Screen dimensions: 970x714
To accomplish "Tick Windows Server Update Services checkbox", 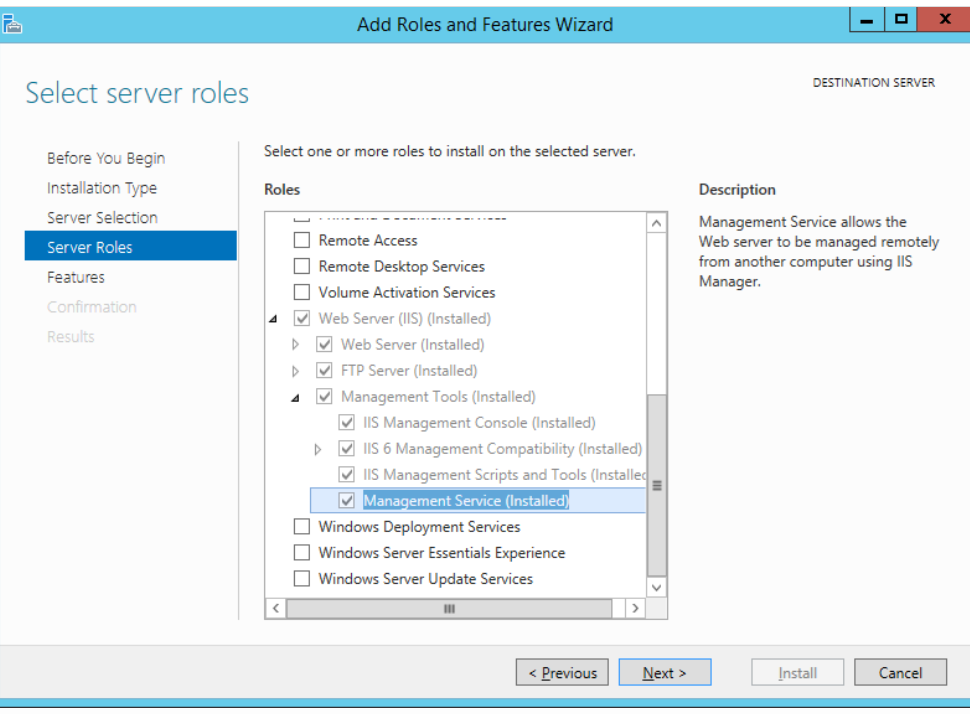I will [302, 579].
